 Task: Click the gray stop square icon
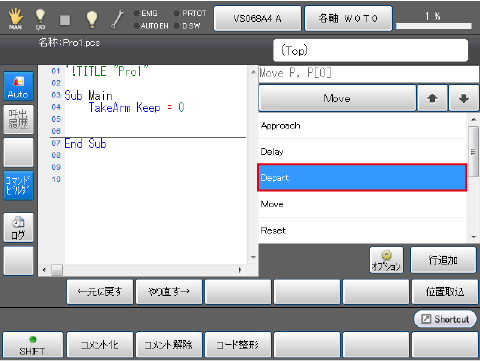click(x=65, y=20)
